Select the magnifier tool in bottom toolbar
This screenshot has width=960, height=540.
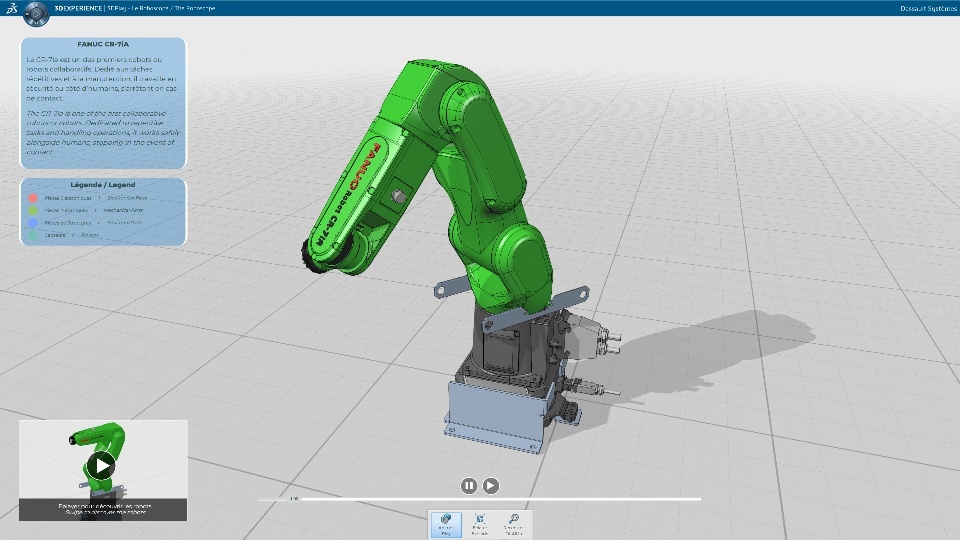pyautogui.click(x=513, y=525)
